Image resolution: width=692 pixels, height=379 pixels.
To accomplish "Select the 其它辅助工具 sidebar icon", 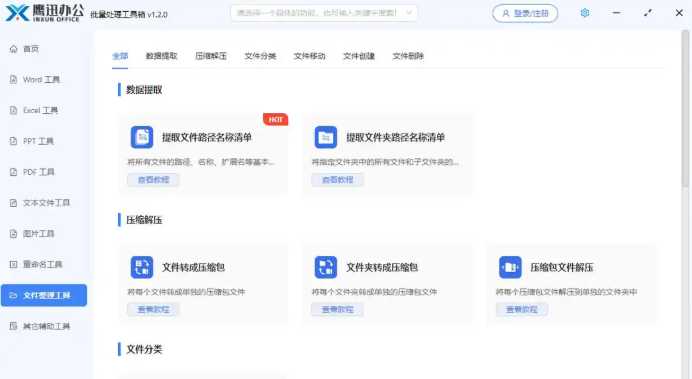I will click(14, 326).
